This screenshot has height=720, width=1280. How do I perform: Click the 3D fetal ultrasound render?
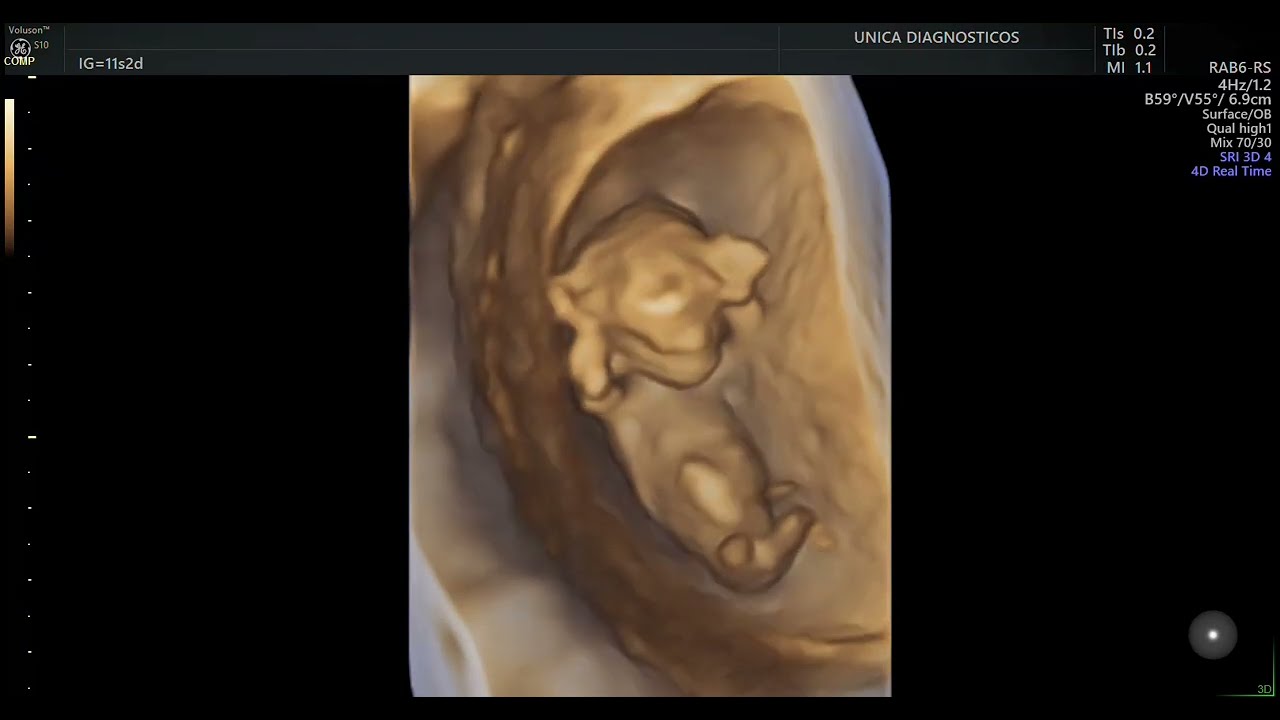(x=650, y=386)
